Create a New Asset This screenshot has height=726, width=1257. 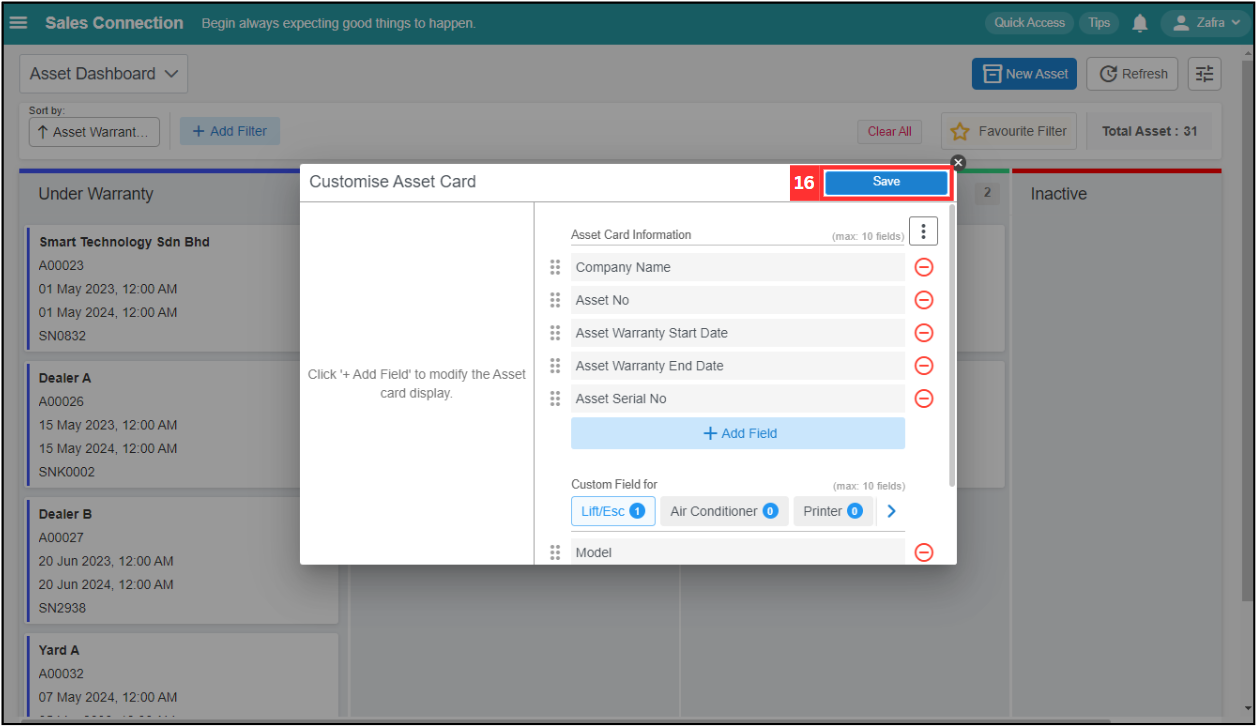click(x=1025, y=74)
